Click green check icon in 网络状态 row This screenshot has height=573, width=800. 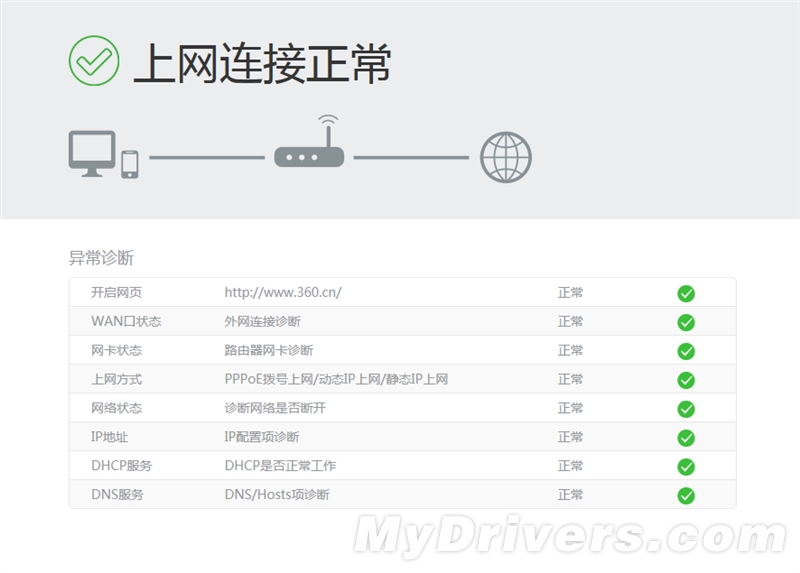pyautogui.click(x=686, y=409)
